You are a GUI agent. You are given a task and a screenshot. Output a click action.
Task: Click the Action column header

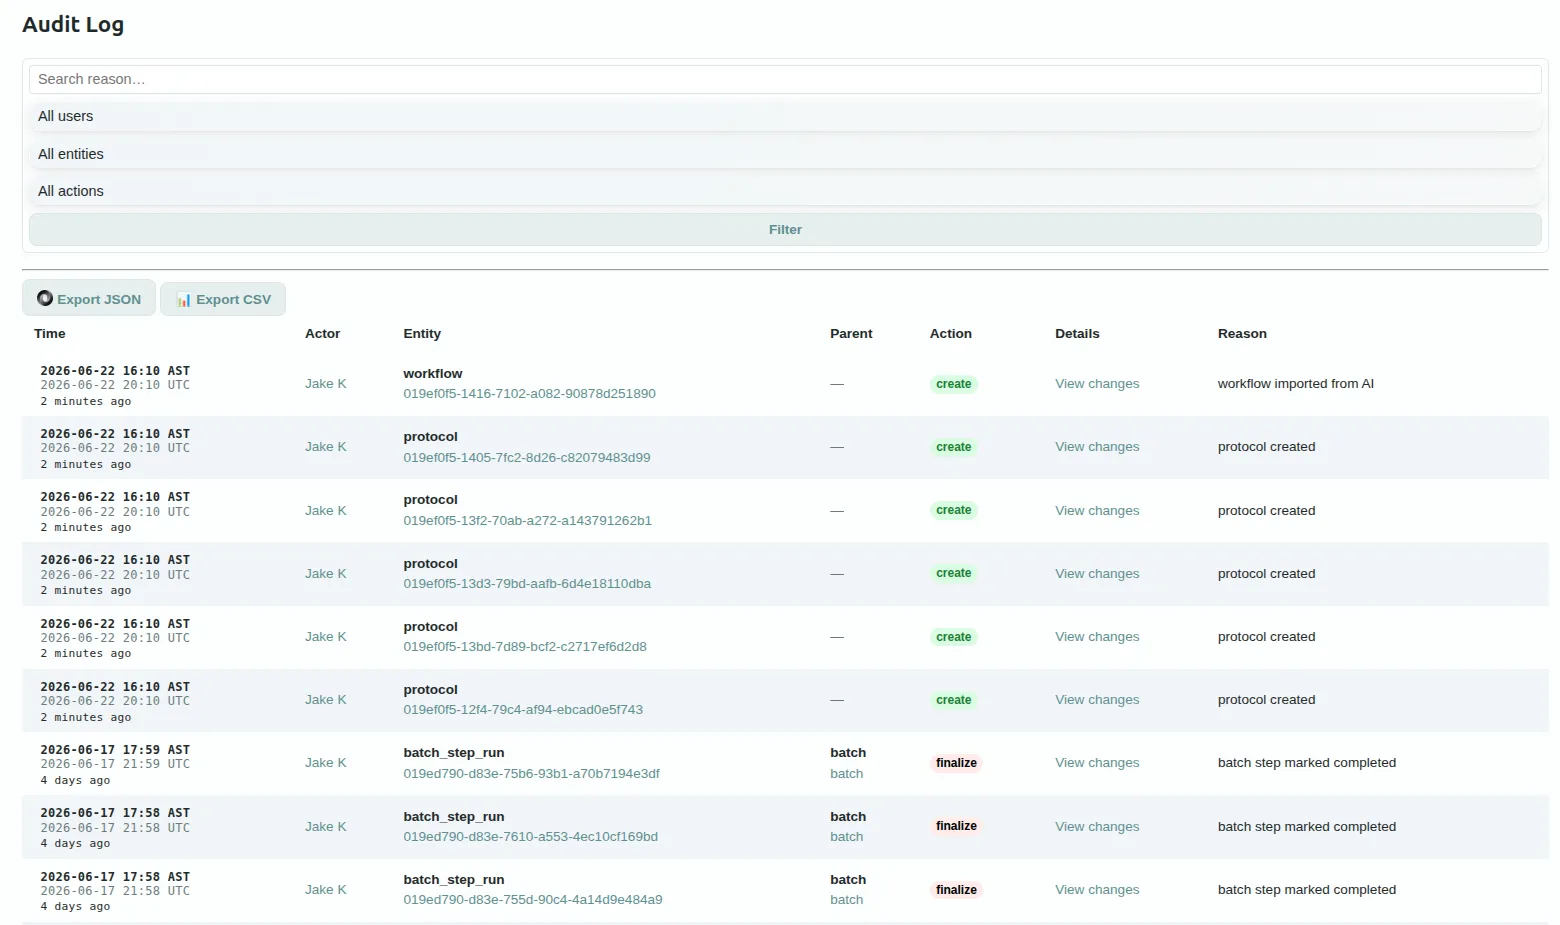[x=951, y=334]
